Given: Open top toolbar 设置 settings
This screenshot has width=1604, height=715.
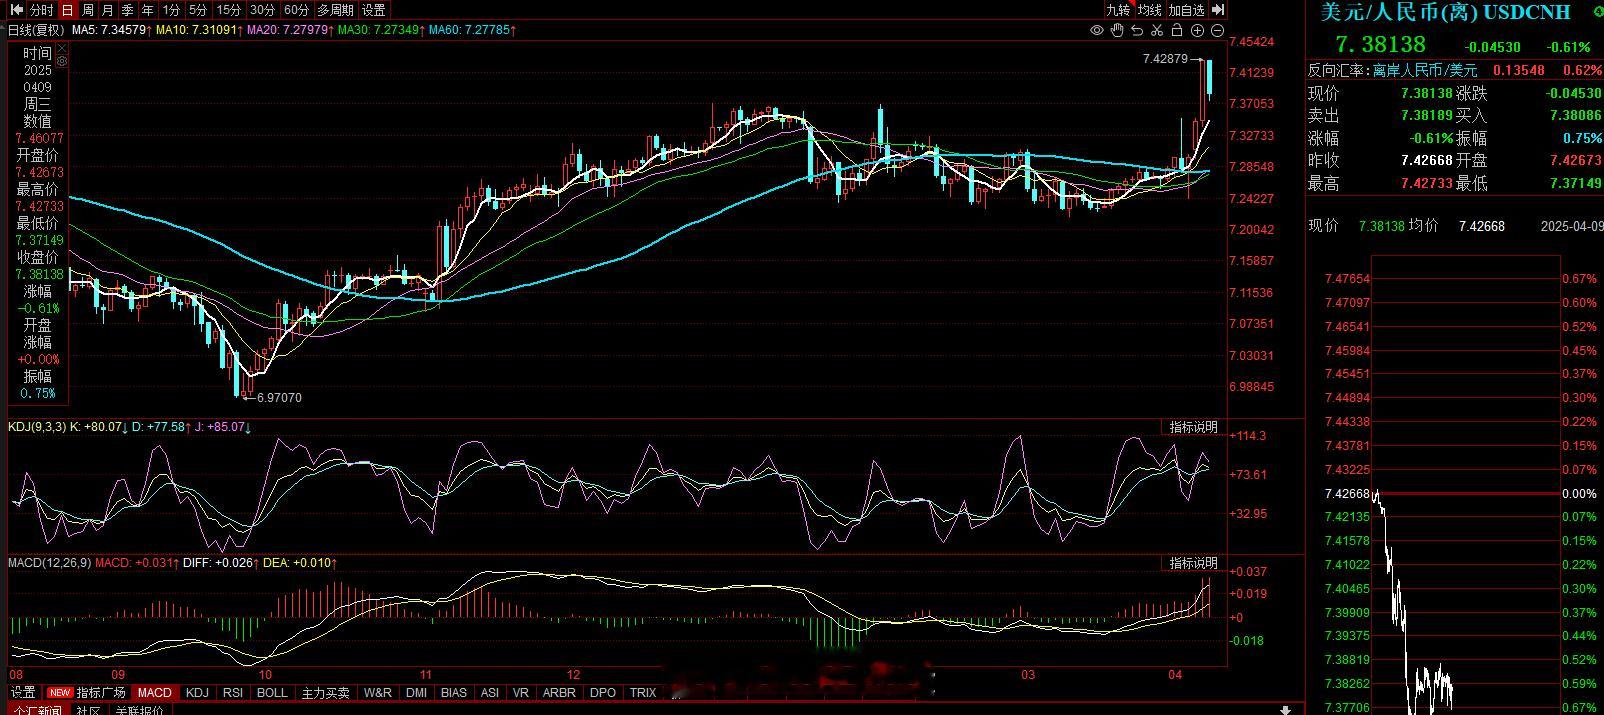Looking at the screenshot, I should [374, 10].
